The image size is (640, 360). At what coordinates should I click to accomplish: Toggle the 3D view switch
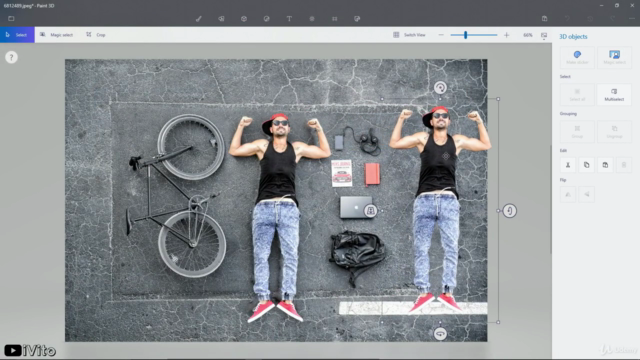pos(410,35)
